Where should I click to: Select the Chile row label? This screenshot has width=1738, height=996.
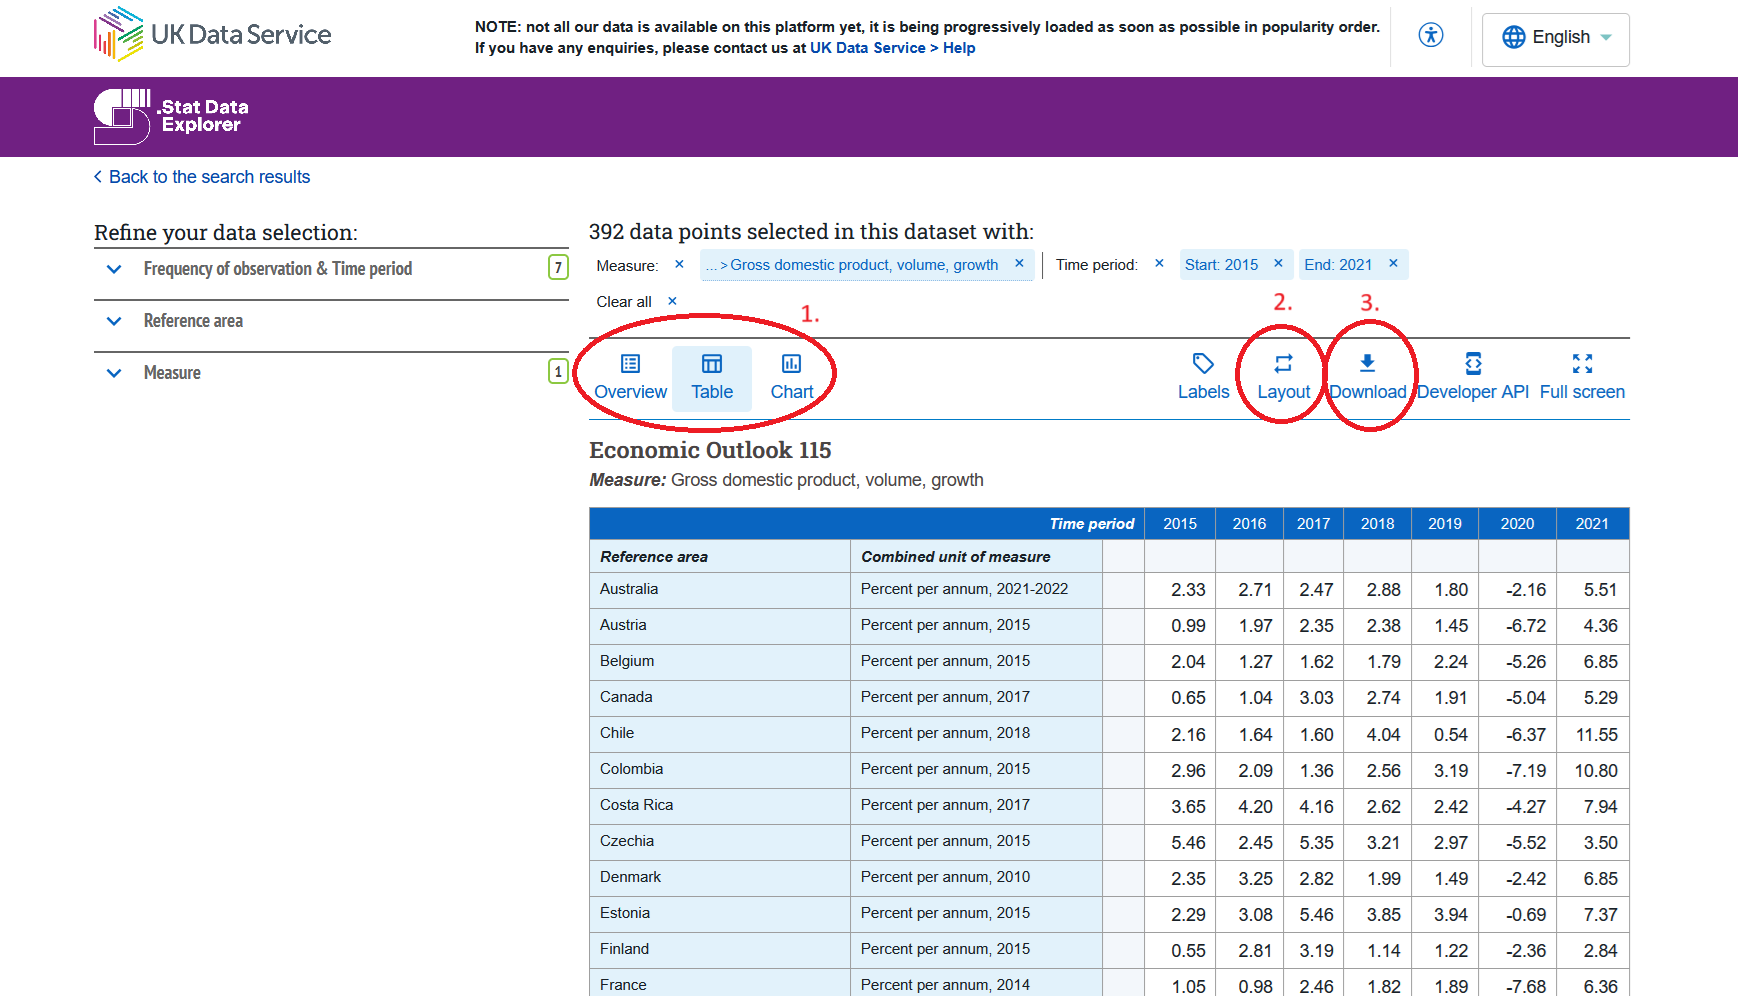617,733
